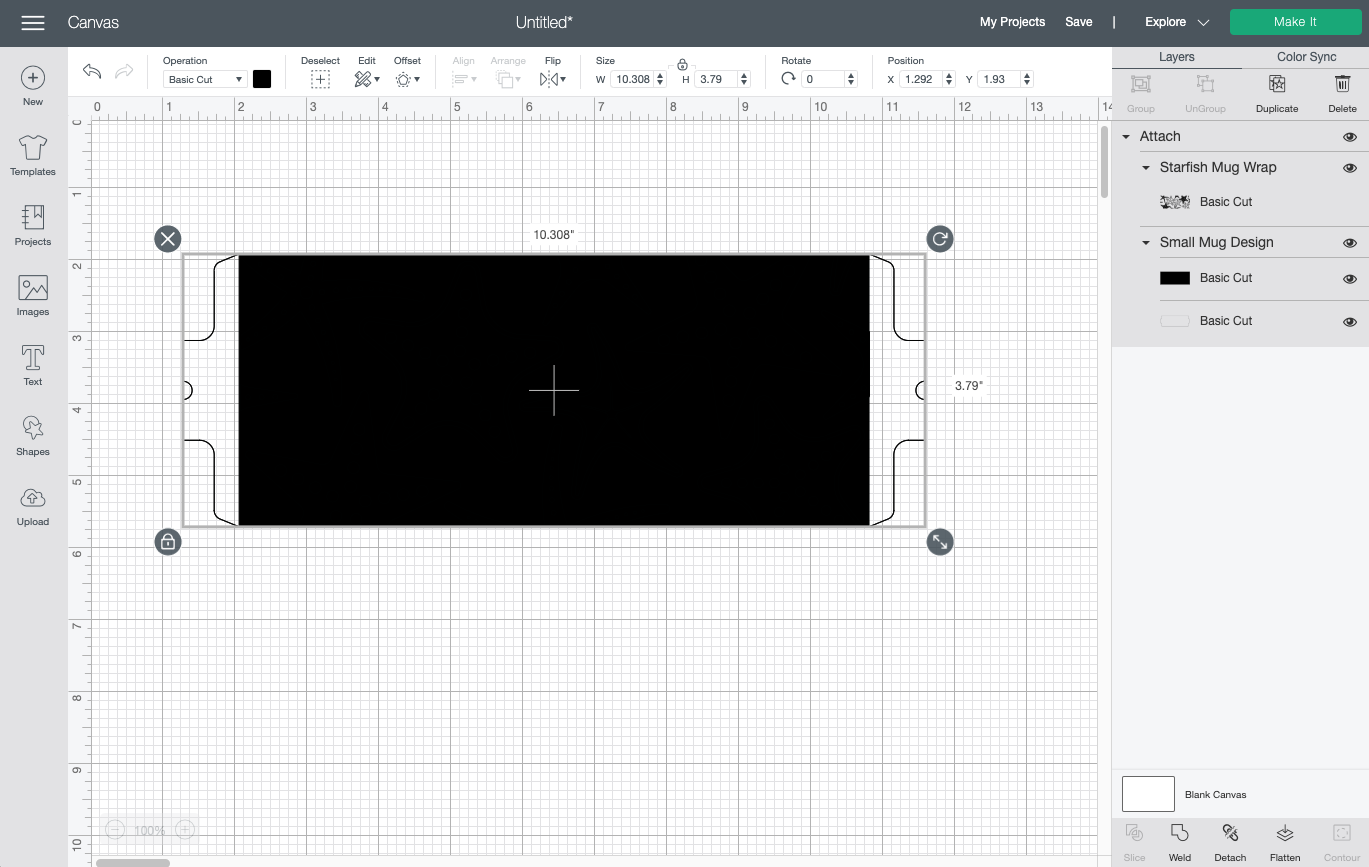Click the Untitled project title
This screenshot has height=867, width=1369.
point(544,22)
